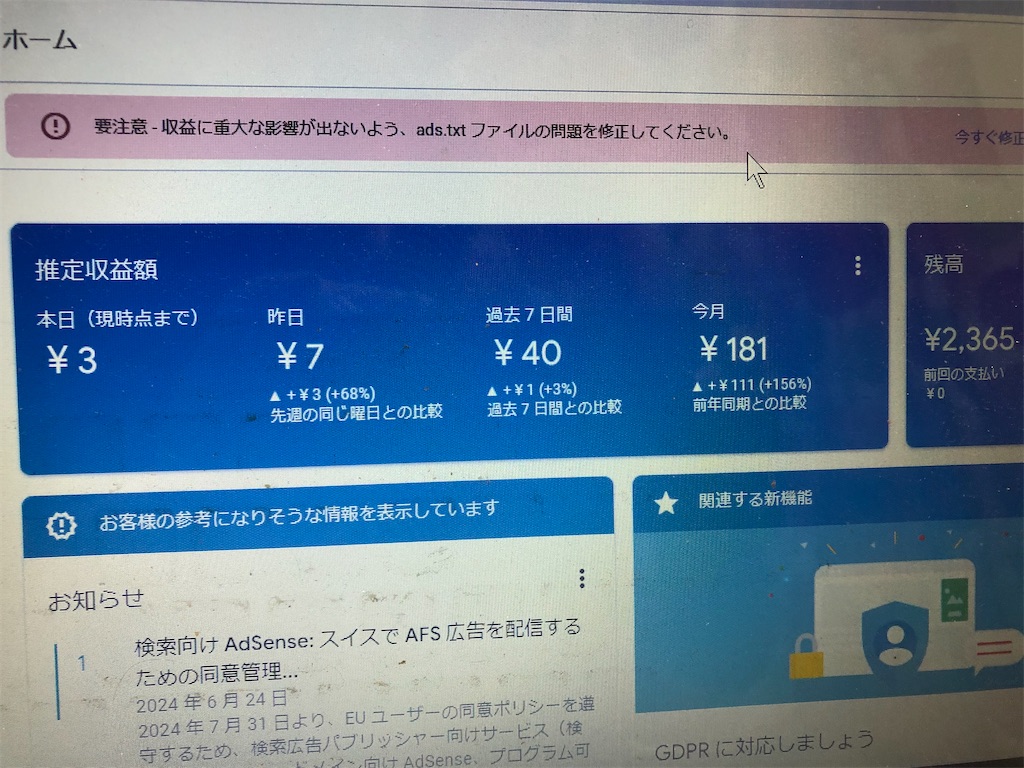Click the balance amount ¥2,365
The image size is (1024, 768).
click(969, 340)
